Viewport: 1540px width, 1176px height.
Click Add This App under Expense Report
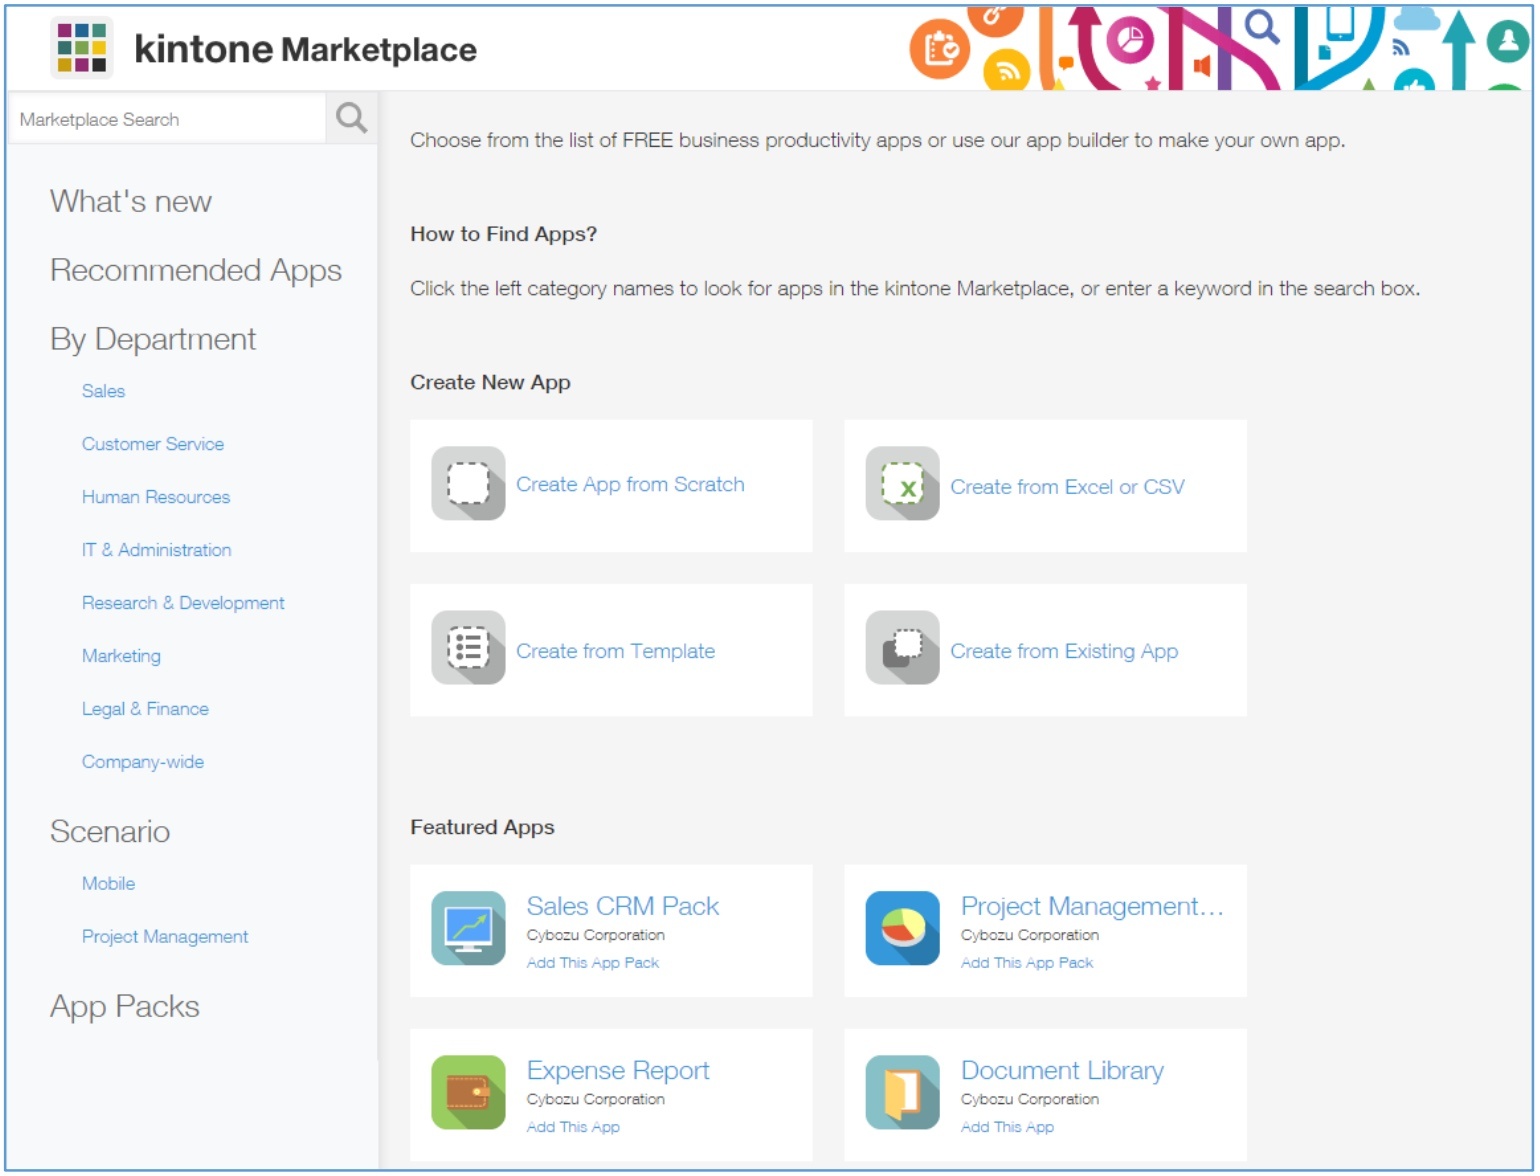click(573, 1127)
